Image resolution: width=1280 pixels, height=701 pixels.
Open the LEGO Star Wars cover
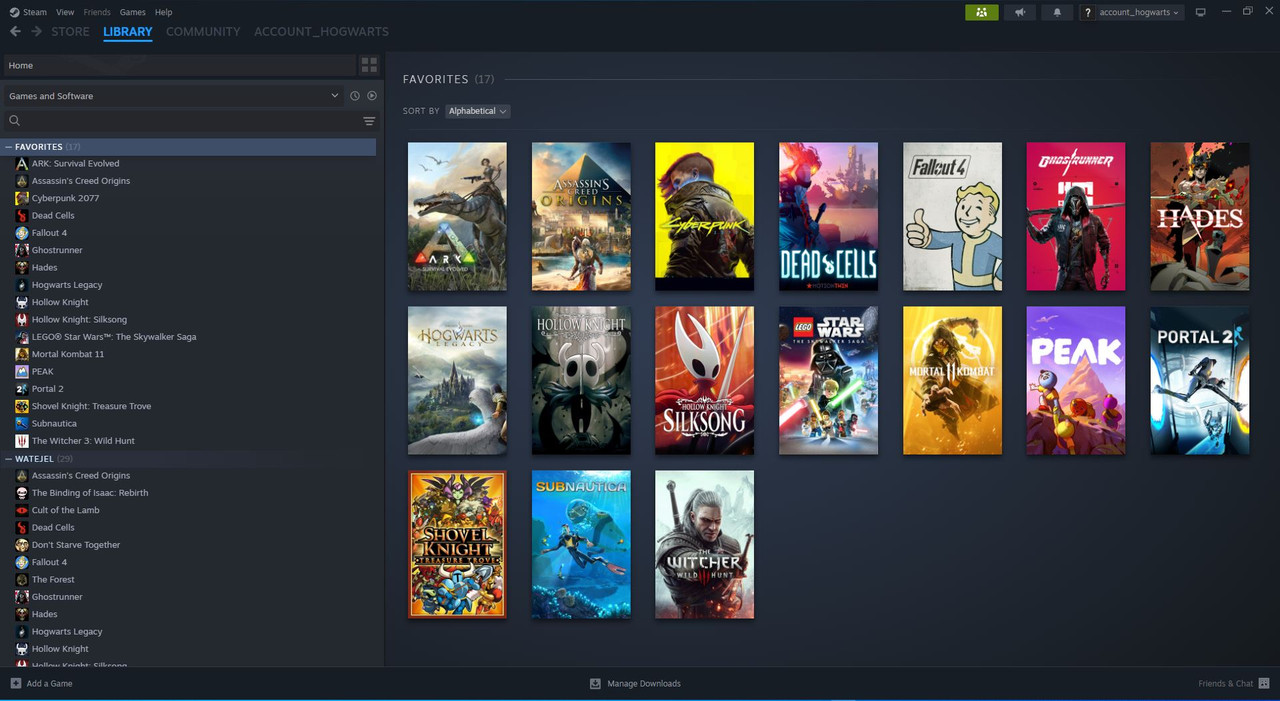pyautogui.click(x=828, y=380)
